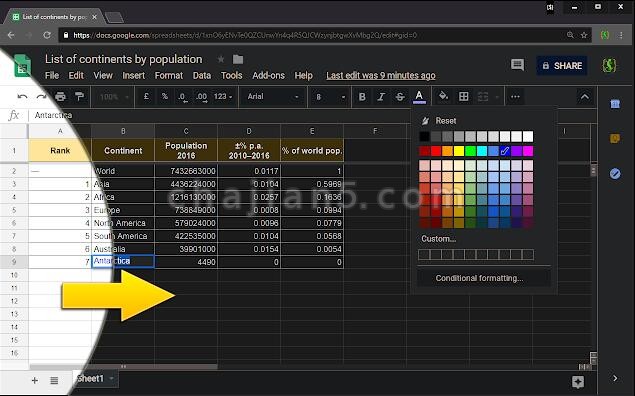The height and width of the screenshot is (396, 635).
Task: Bookmark this page with star icon
Action: (x=584, y=35)
